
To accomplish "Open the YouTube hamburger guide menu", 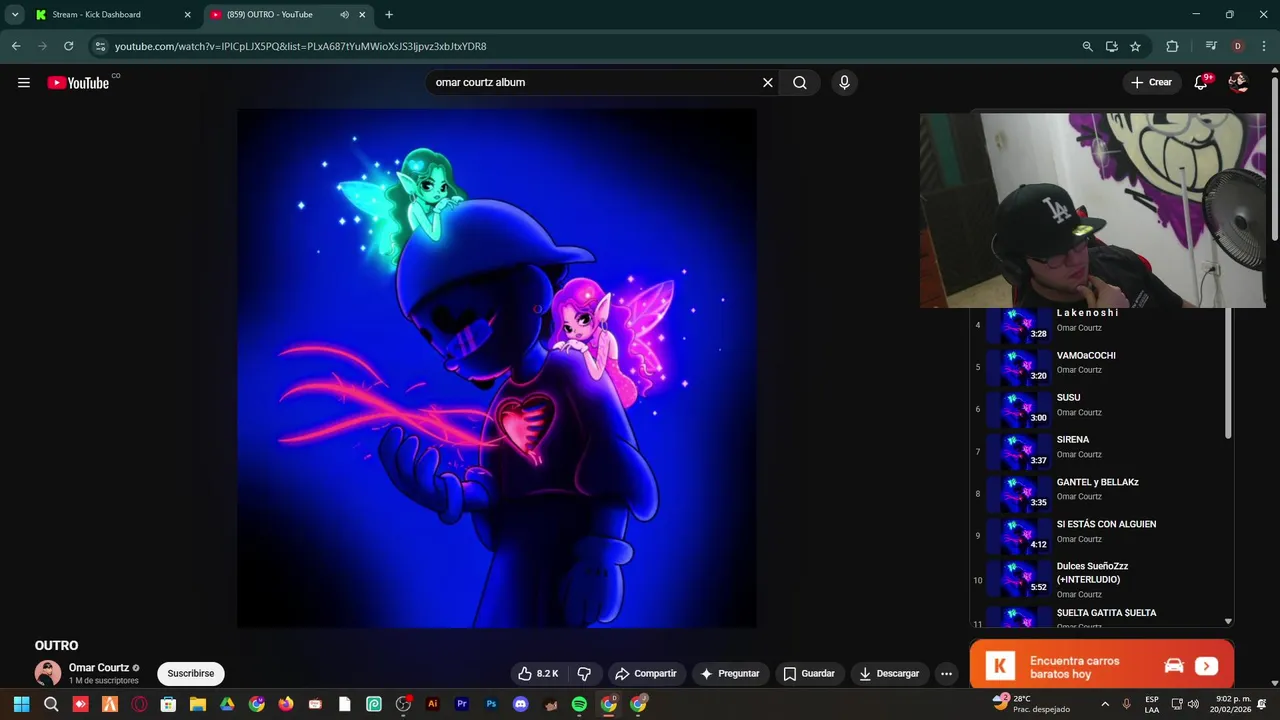I will pos(24,83).
